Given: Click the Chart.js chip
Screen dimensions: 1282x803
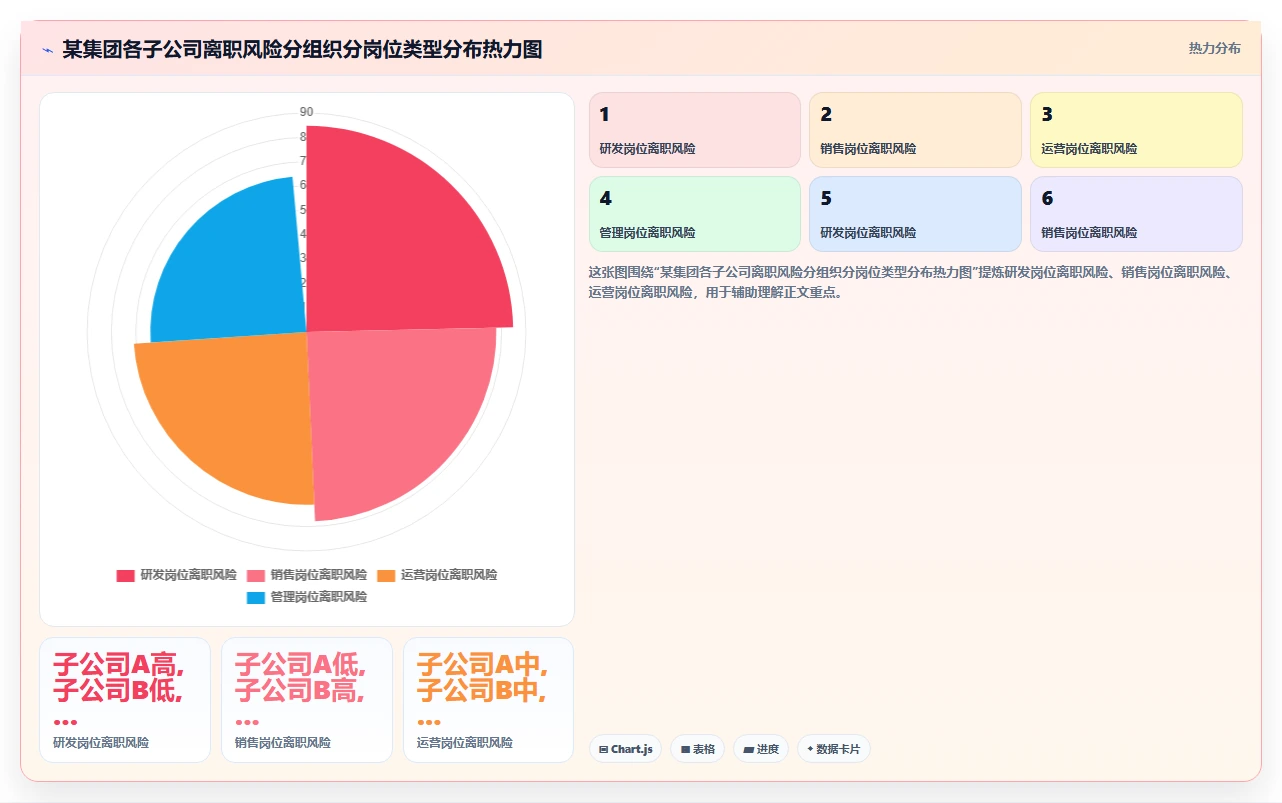Looking at the screenshot, I should tap(625, 749).
